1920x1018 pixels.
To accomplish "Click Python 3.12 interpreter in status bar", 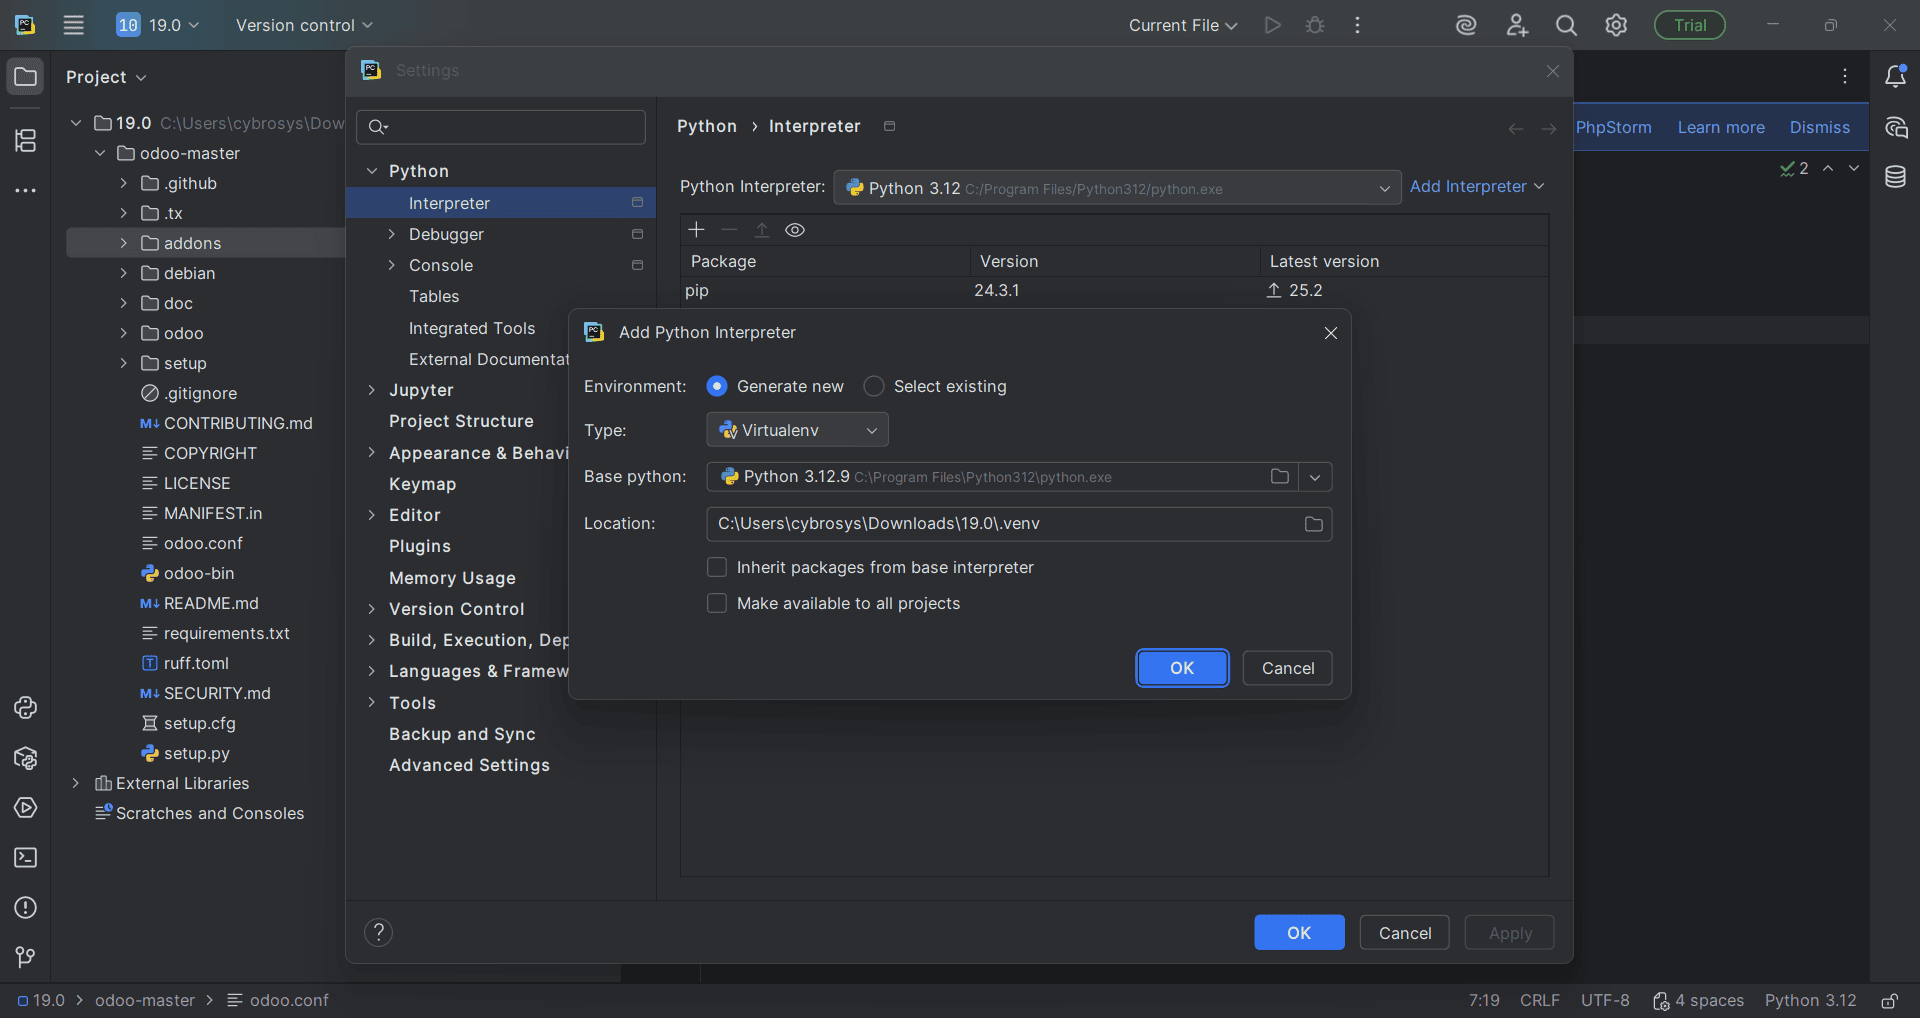I will (1810, 1001).
